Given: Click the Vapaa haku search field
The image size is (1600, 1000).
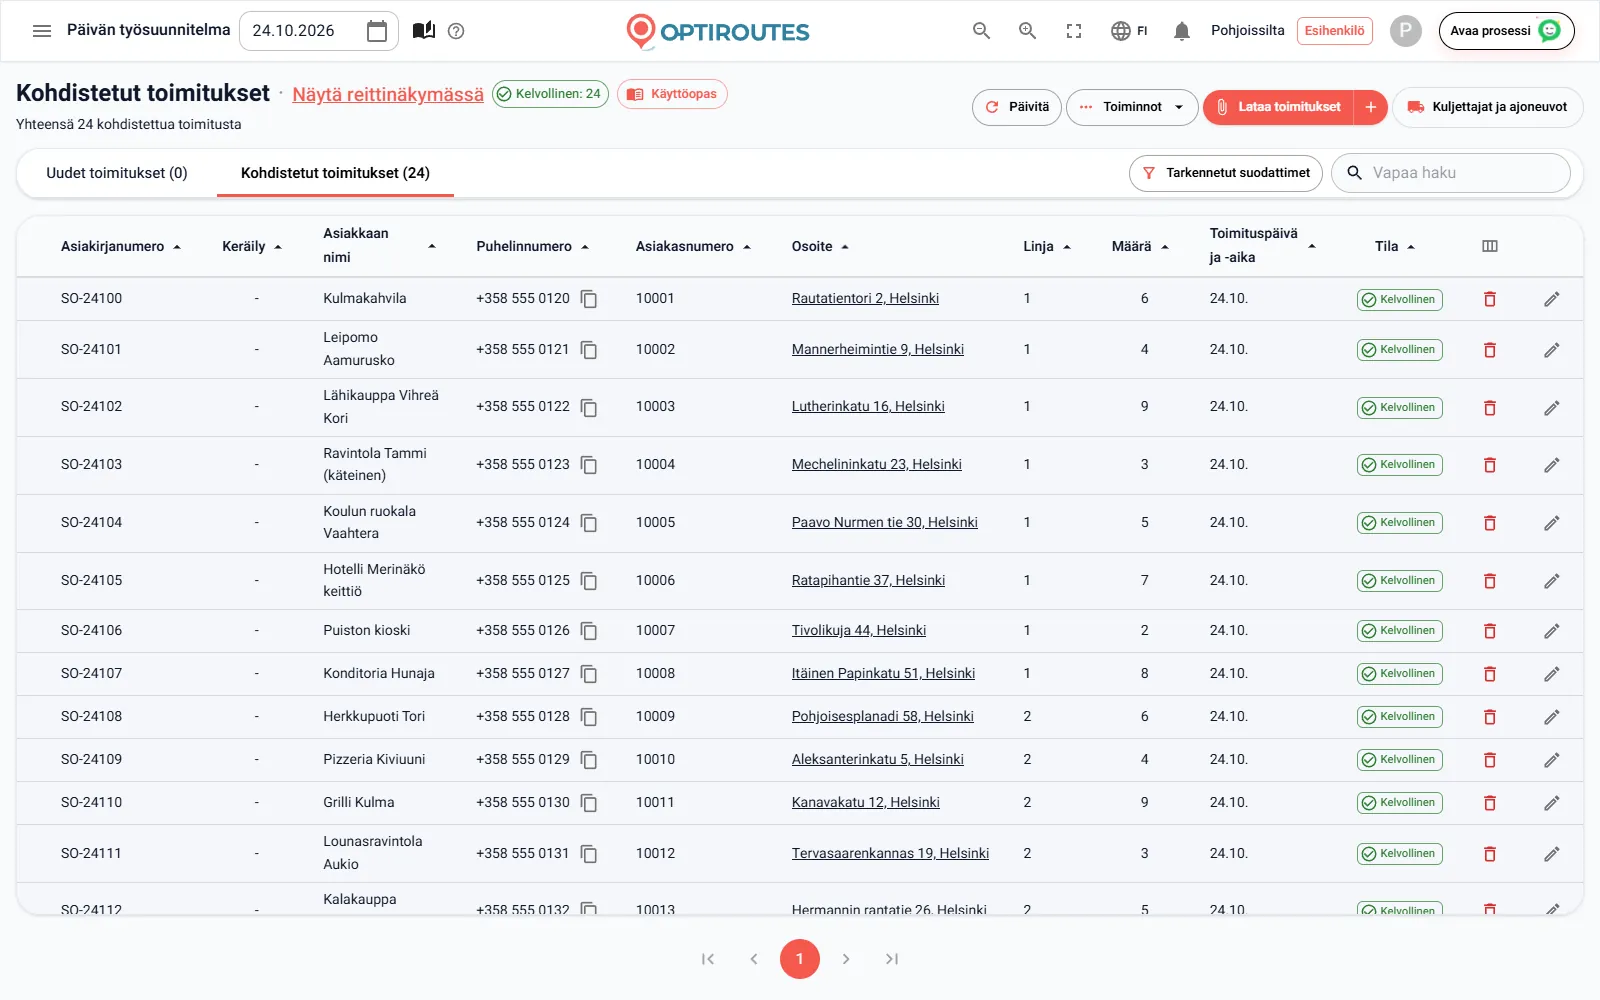Looking at the screenshot, I should pyautogui.click(x=1451, y=173).
